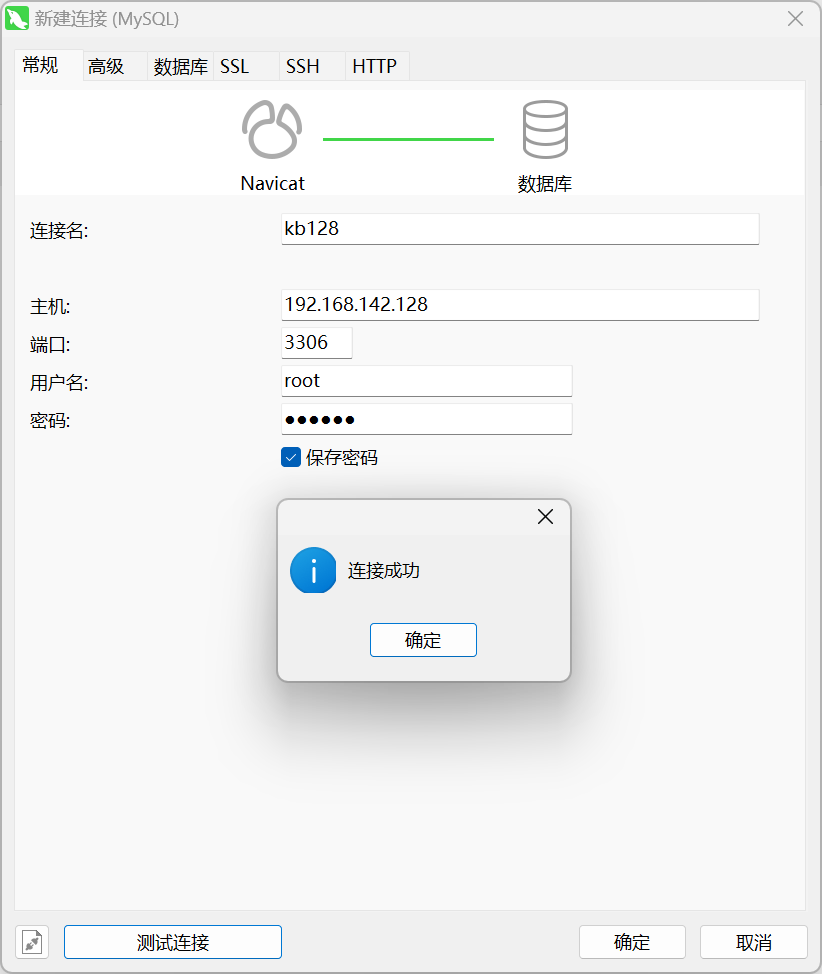This screenshot has width=822, height=974.
Task: Click the 连接名: label
Action: click(59, 231)
